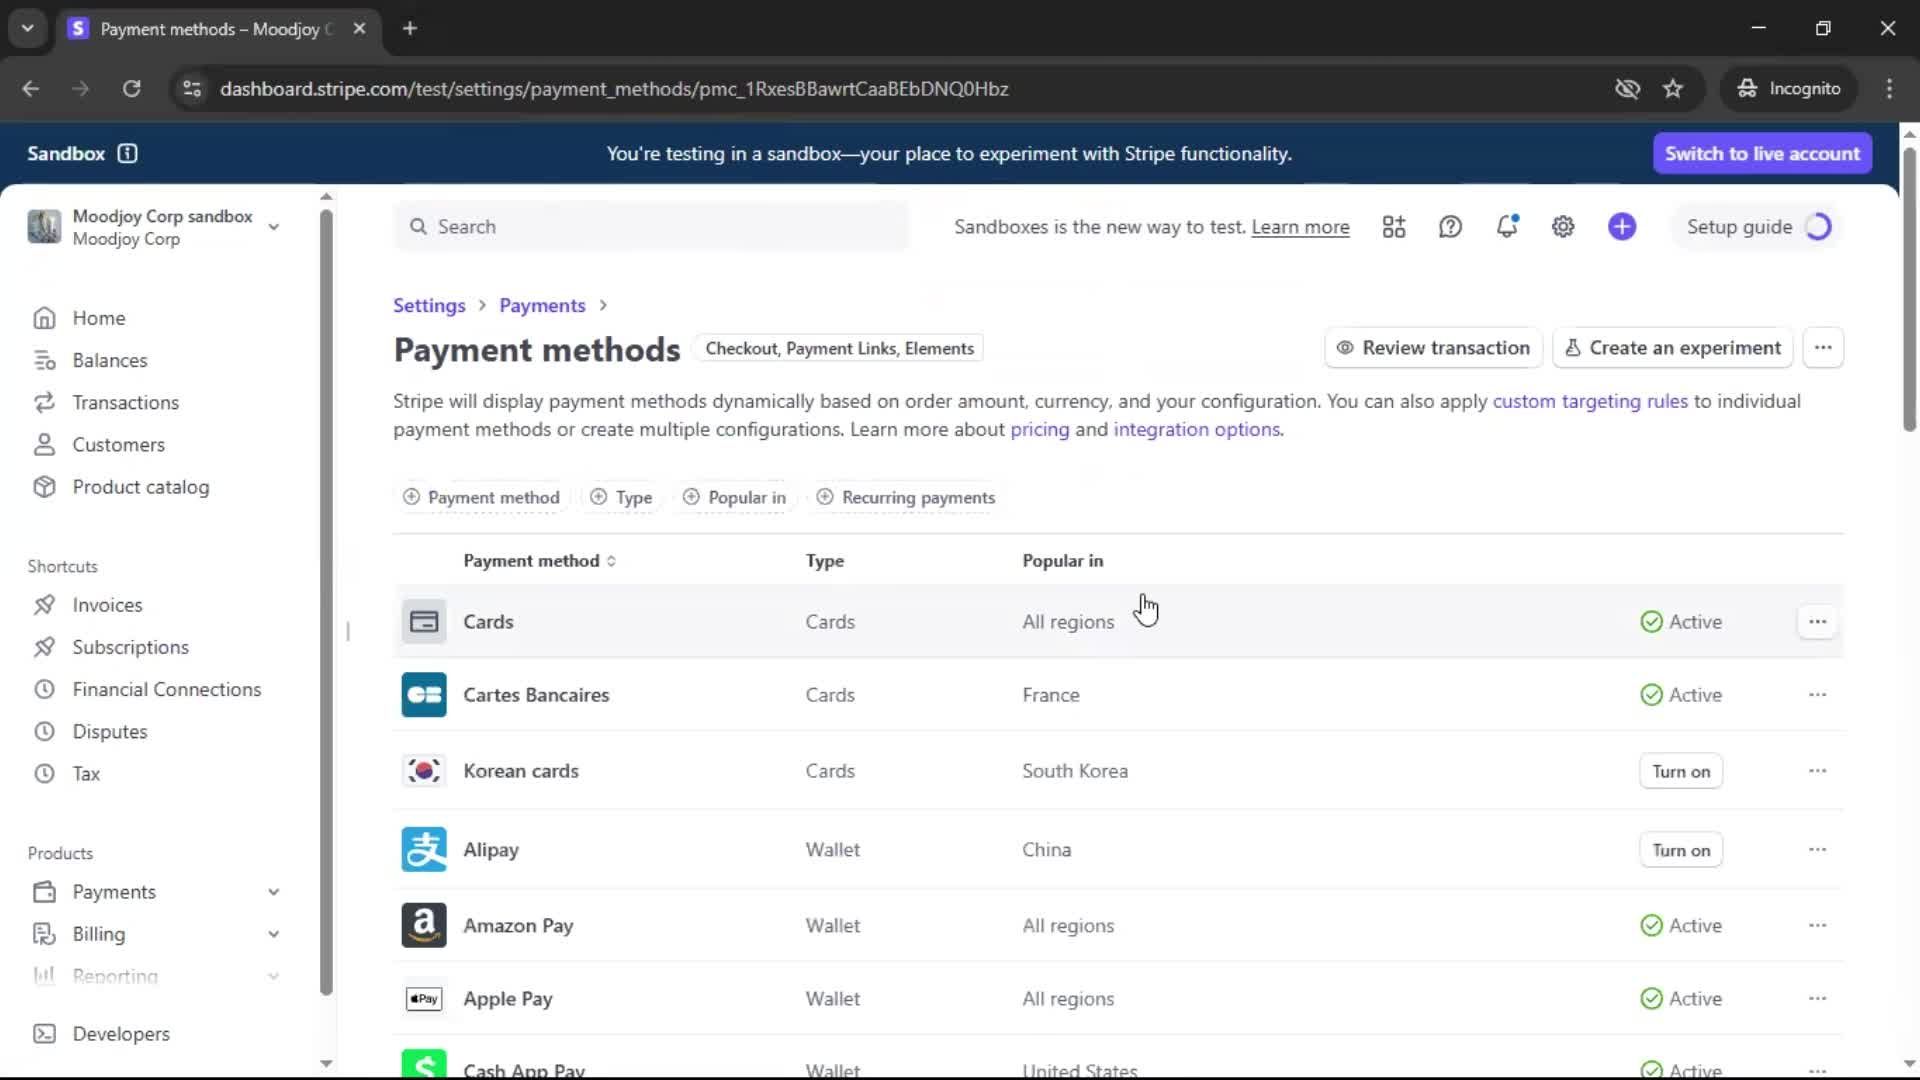Viewport: 1920px width, 1080px height.
Task: Toggle the Recurring payments filter
Action: [x=906, y=497]
